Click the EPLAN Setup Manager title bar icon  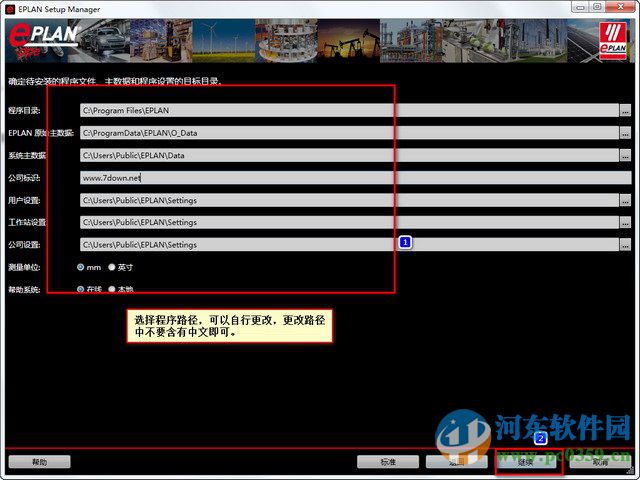tap(10, 9)
